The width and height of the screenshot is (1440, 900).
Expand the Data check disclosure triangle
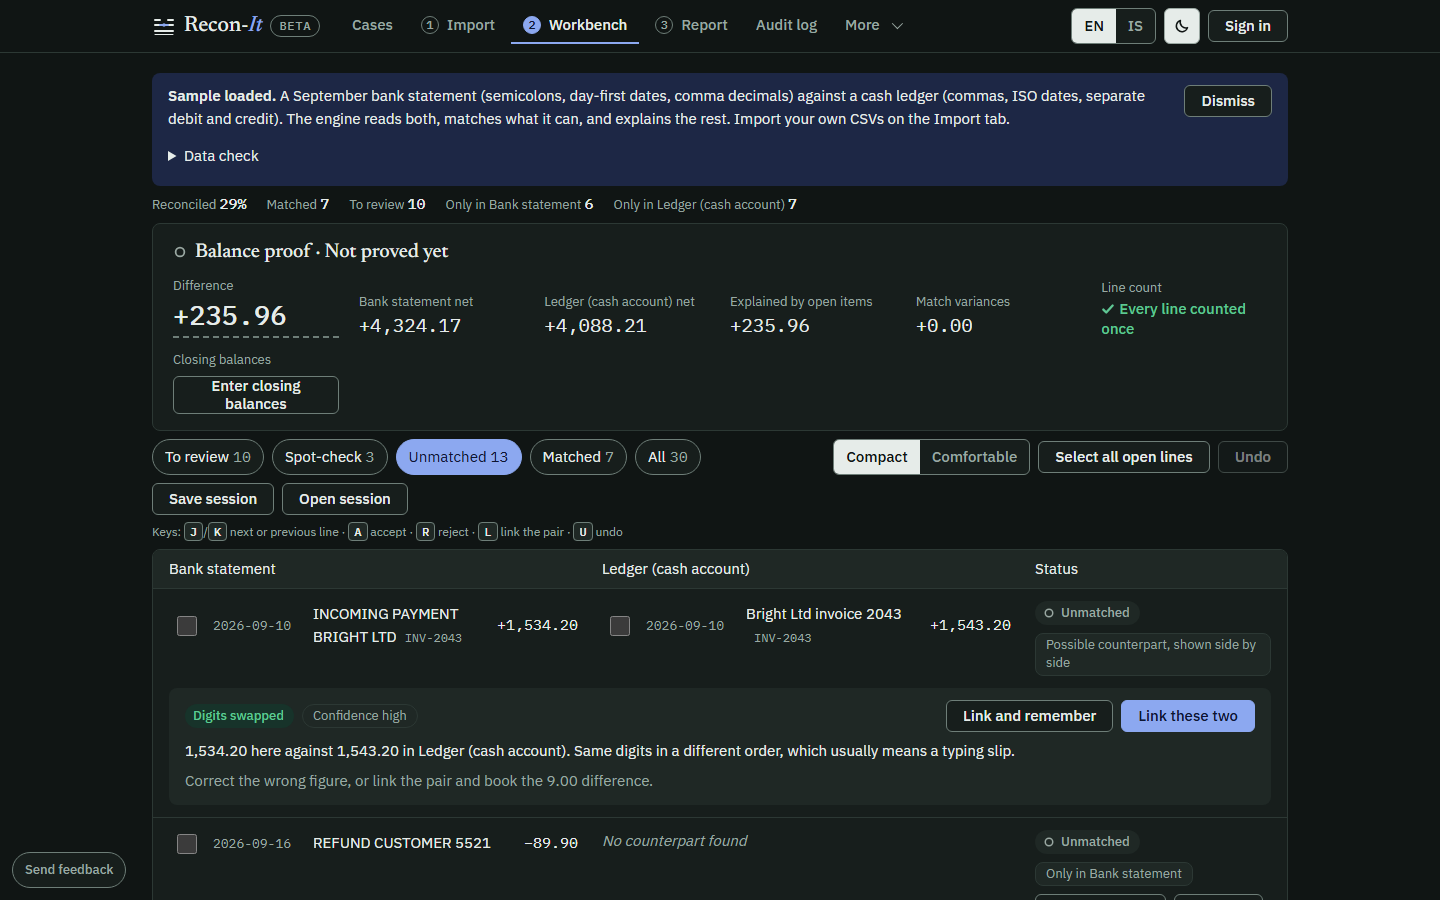point(172,156)
